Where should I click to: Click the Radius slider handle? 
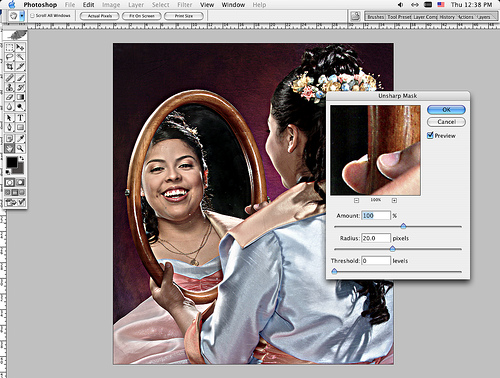click(393, 249)
